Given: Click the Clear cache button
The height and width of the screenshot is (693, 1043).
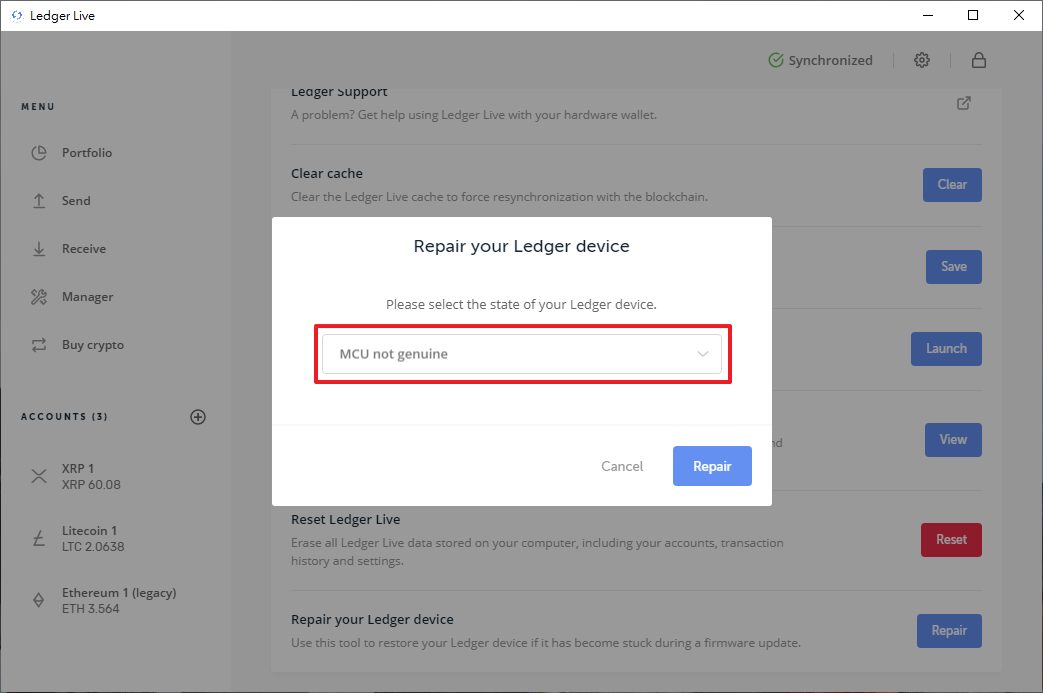Looking at the screenshot, I should pos(952,185).
